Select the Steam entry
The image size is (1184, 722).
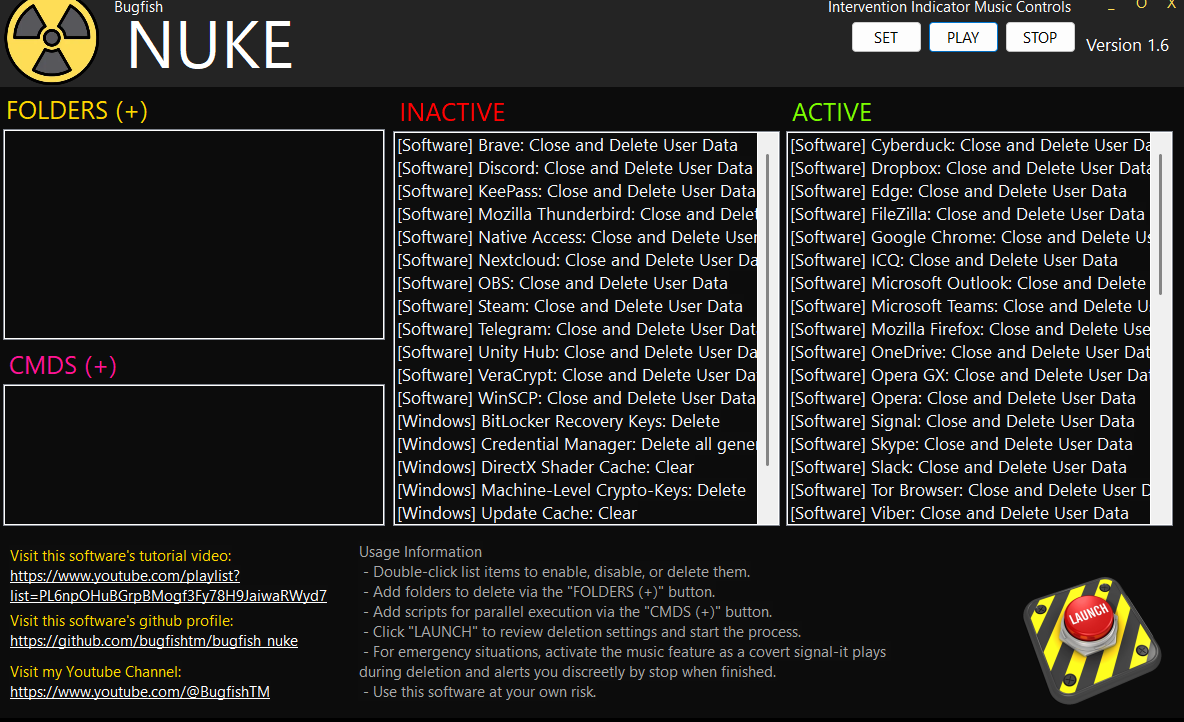[576, 306]
